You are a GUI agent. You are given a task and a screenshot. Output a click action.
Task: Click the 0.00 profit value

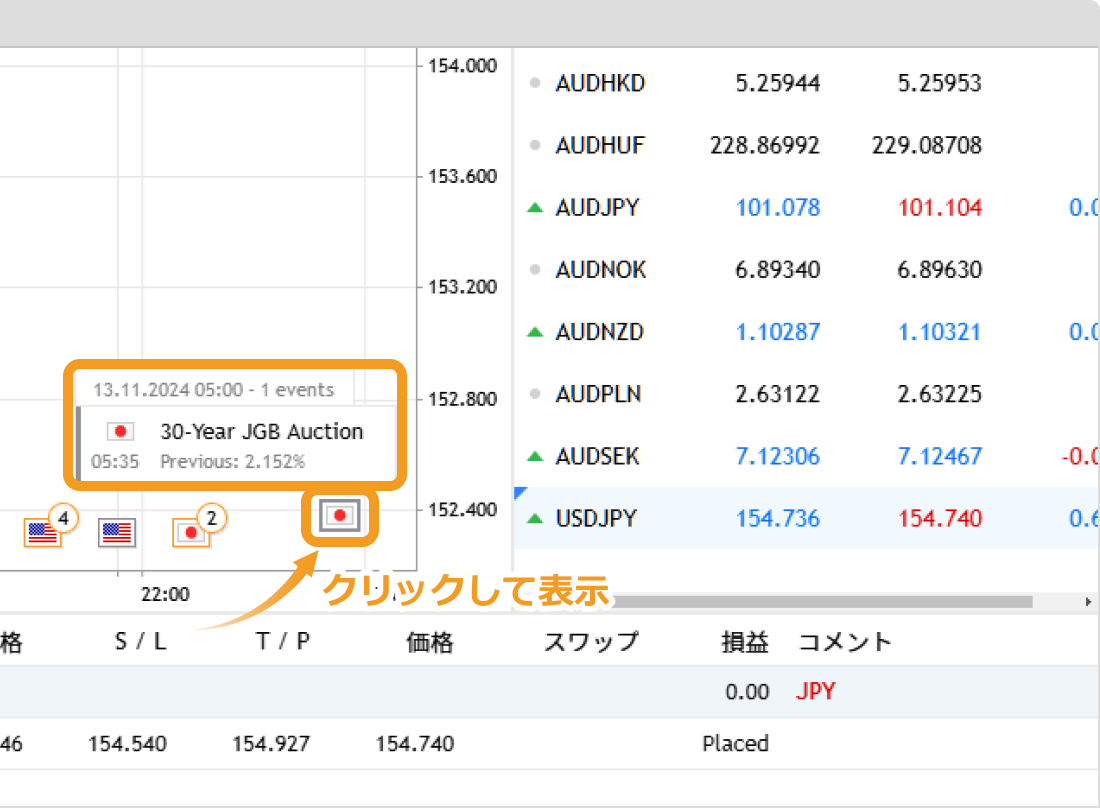click(747, 692)
